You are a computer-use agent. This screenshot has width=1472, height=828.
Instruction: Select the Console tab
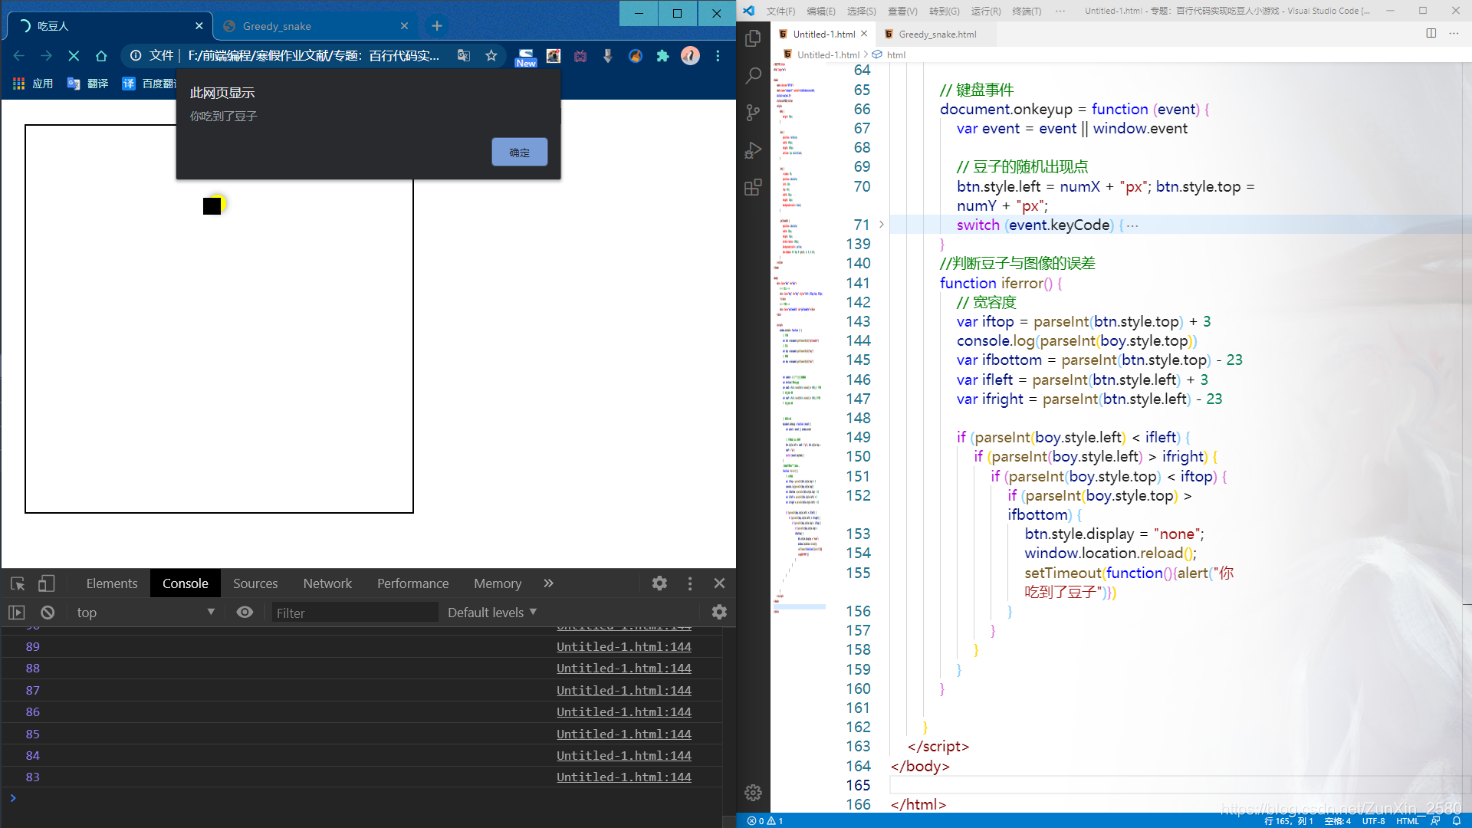tap(185, 583)
